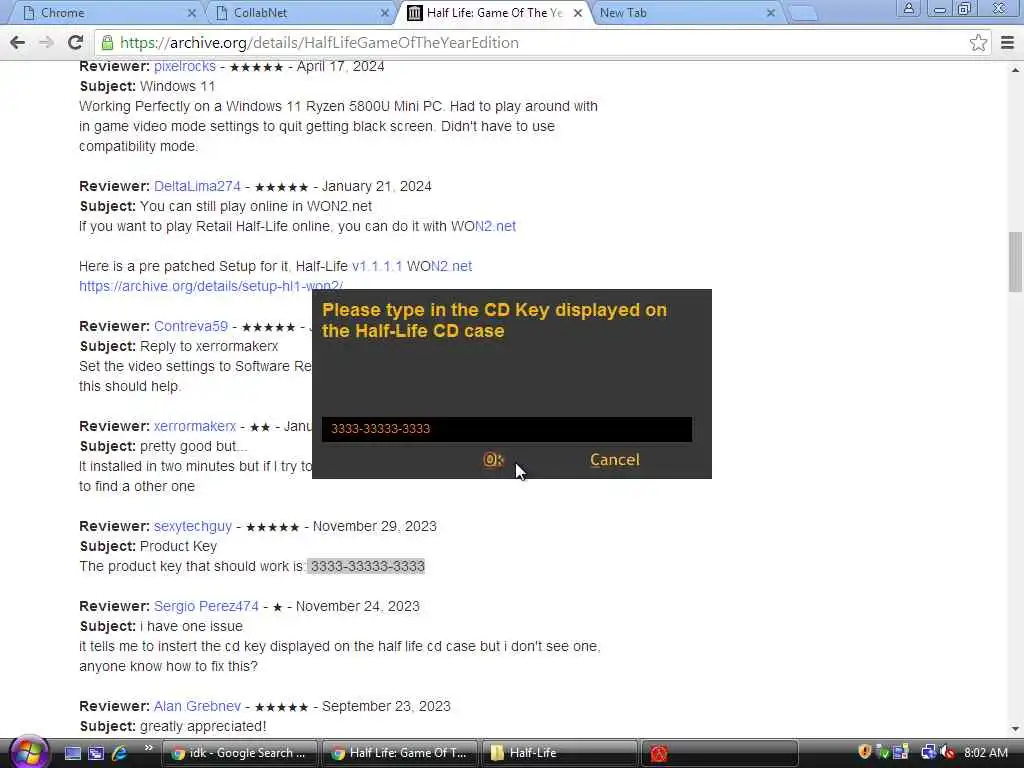Open the v1.1.1.1 WON2.net link
Viewport: 1024px width, 768px height.
[x=411, y=266]
